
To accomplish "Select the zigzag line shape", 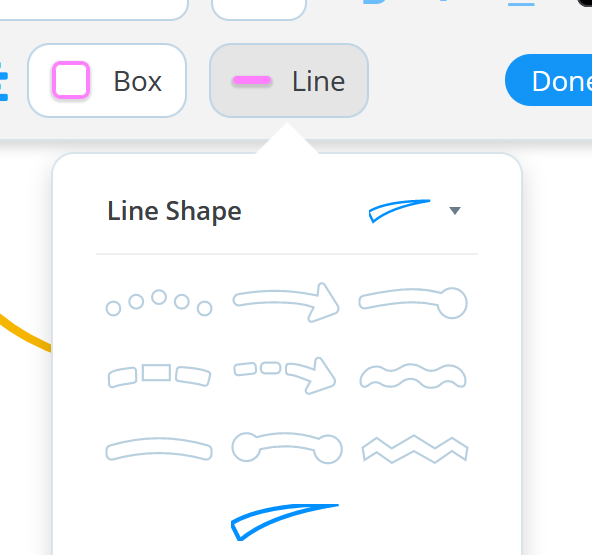I will click(415, 449).
